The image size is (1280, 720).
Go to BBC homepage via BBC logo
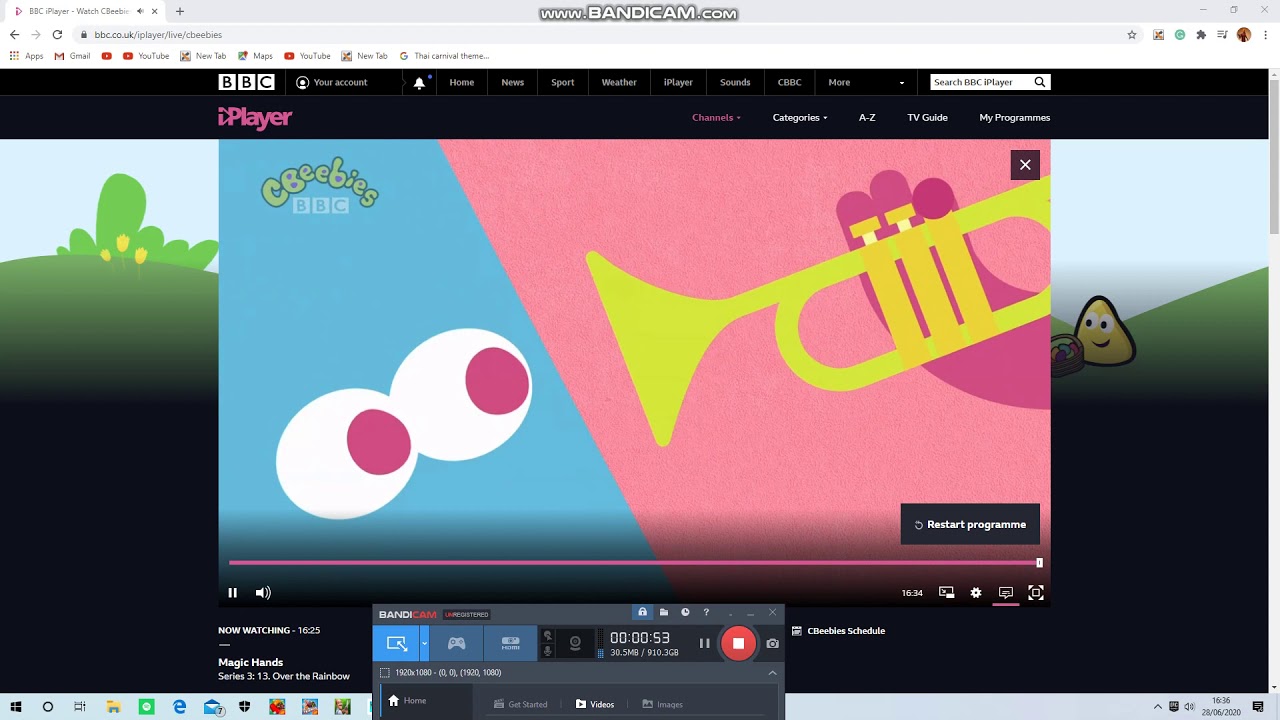point(246,82)
